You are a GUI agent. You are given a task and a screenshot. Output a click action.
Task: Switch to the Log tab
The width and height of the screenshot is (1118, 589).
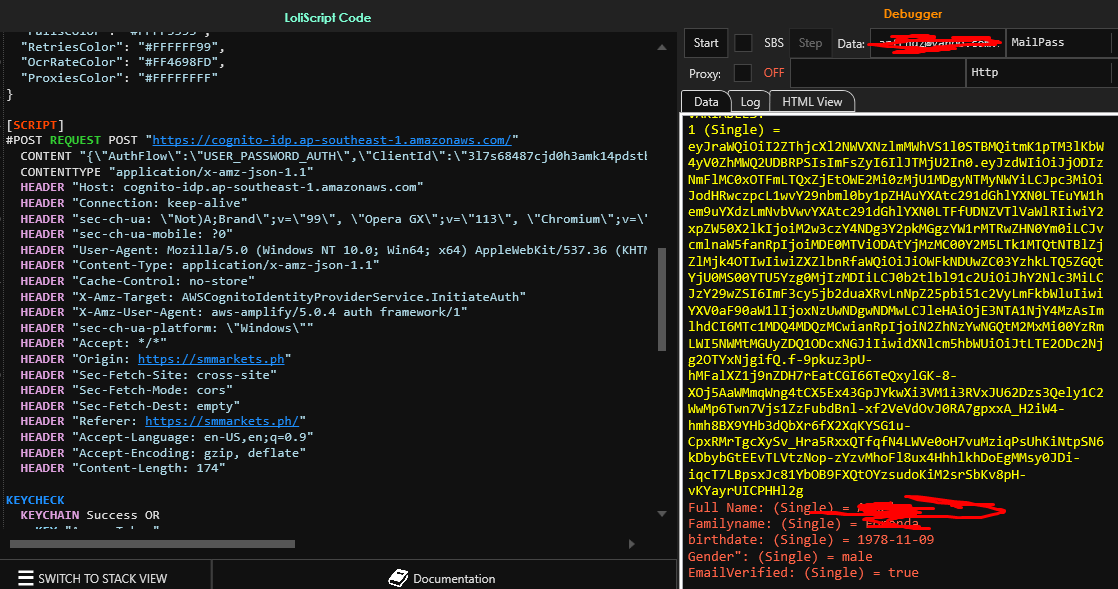(750, 101)
